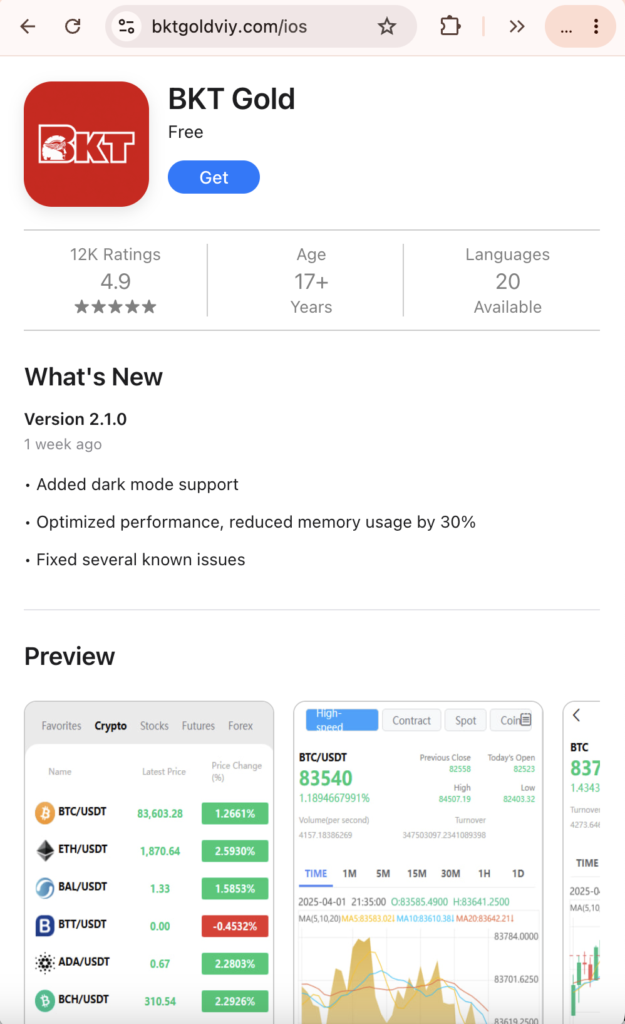Select the Forex tab in preview

point(240,726)
